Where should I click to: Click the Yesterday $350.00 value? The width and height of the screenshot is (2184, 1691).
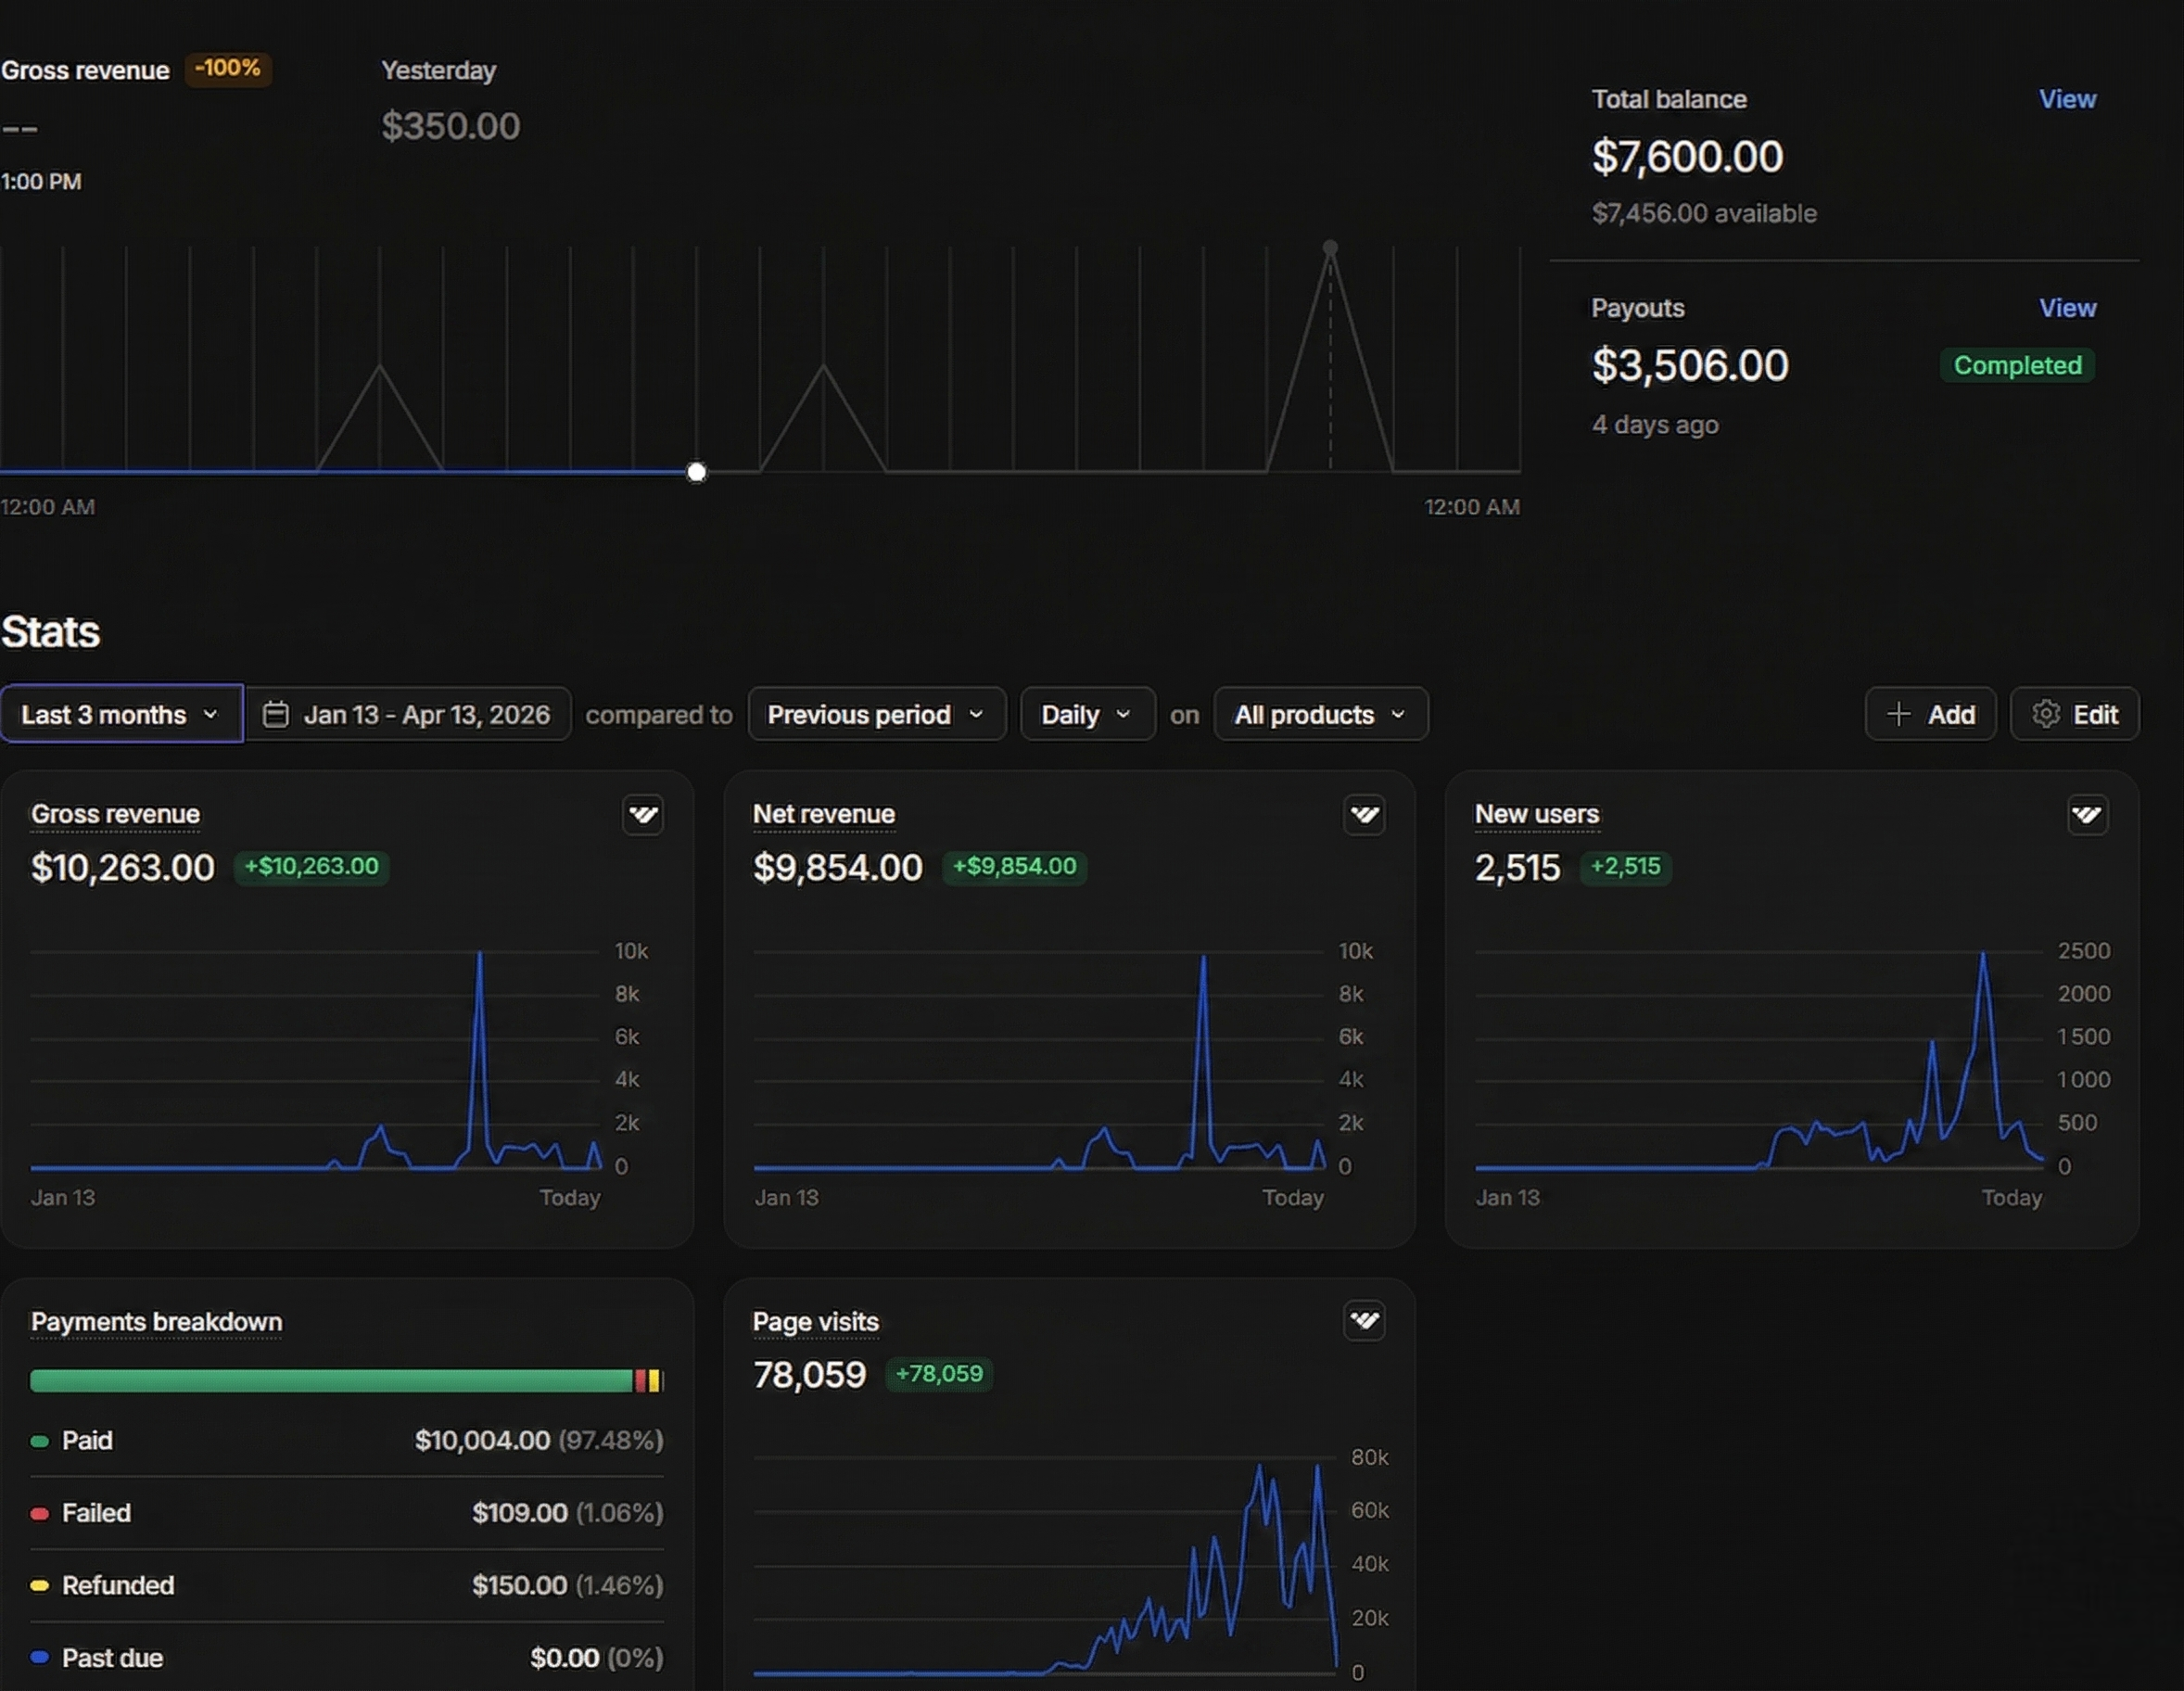pos(450,126)
